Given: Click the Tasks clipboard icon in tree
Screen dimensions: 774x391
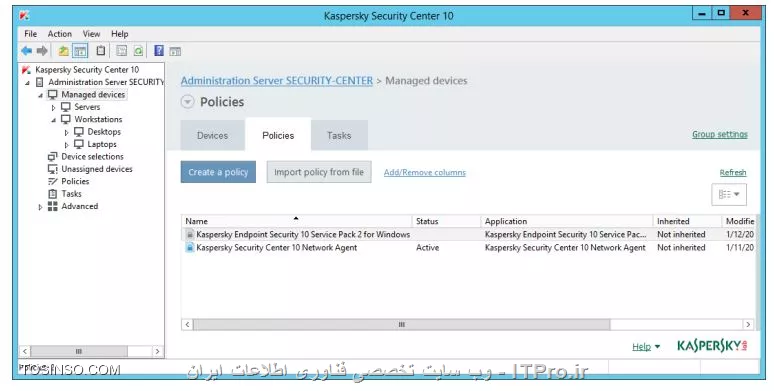Looking at the screenshot, I should tap(53, 194).
